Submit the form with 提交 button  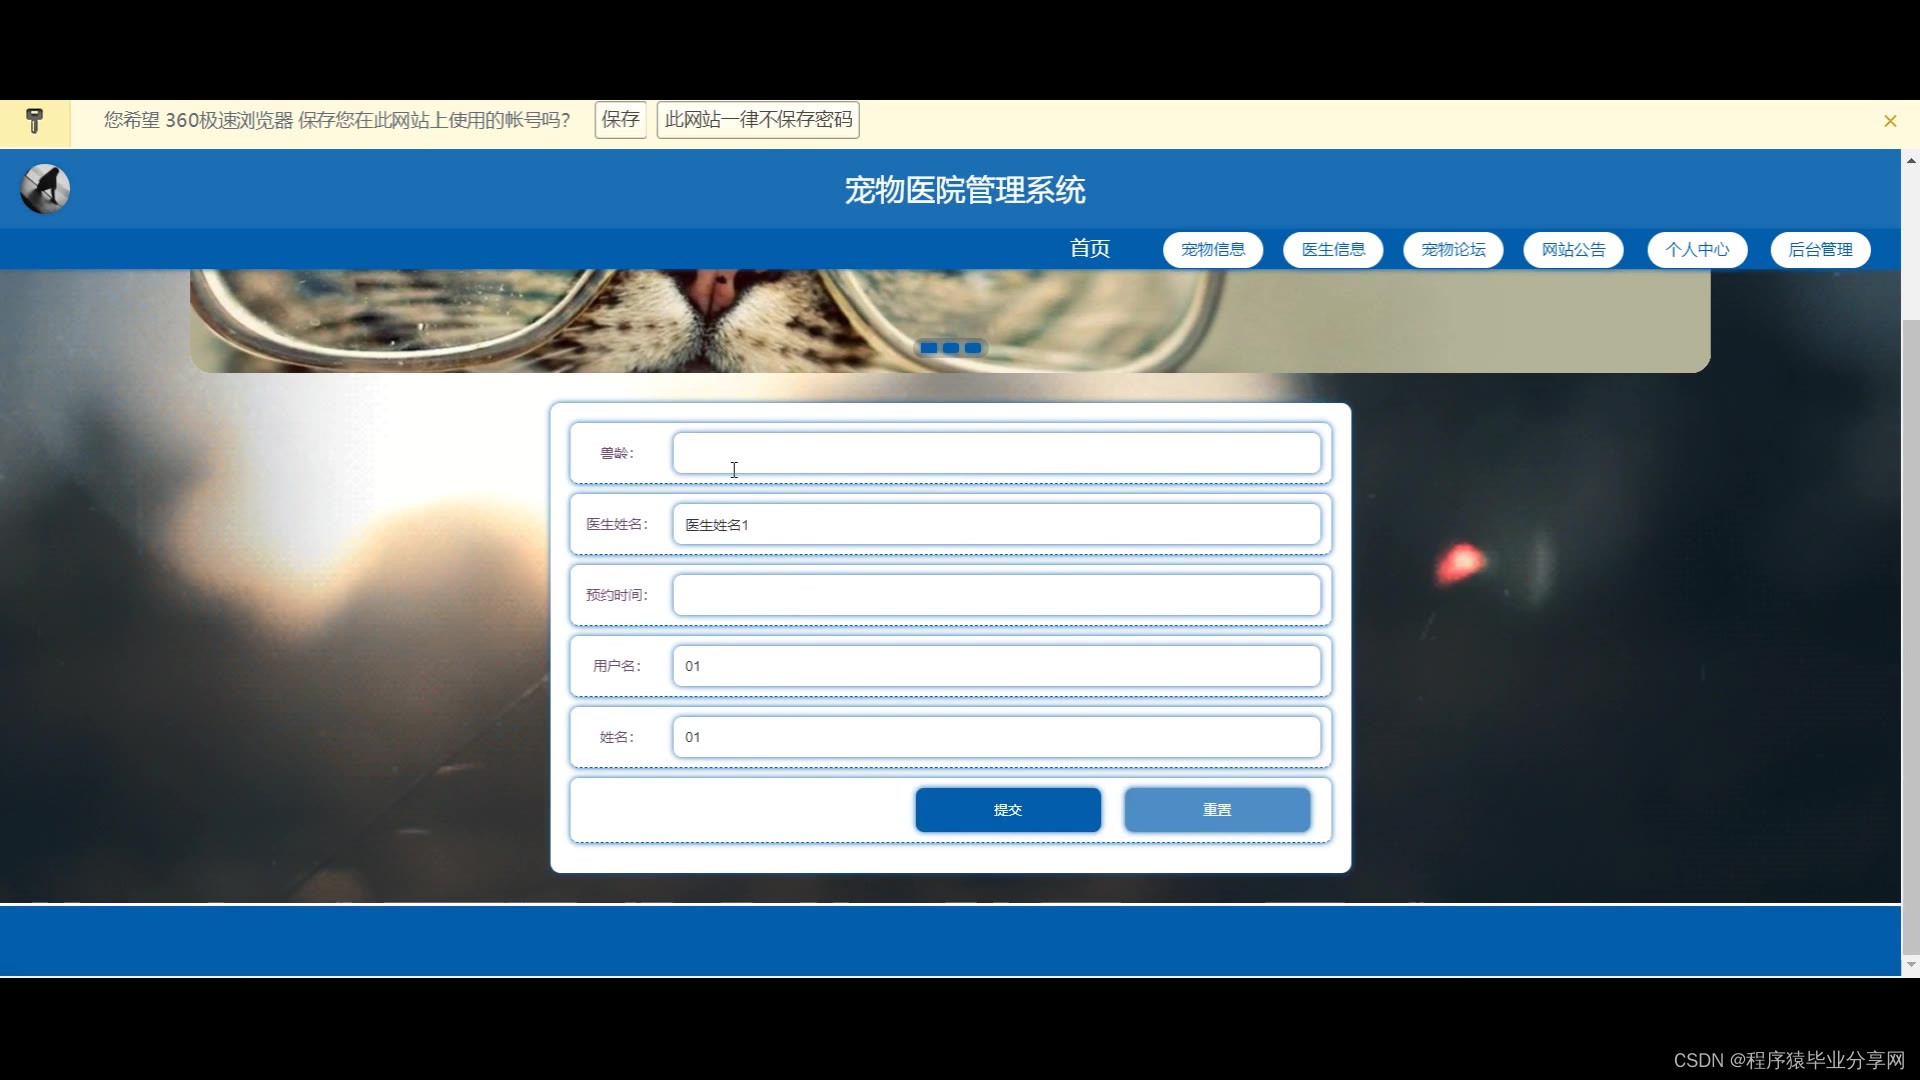(1007, 810)
